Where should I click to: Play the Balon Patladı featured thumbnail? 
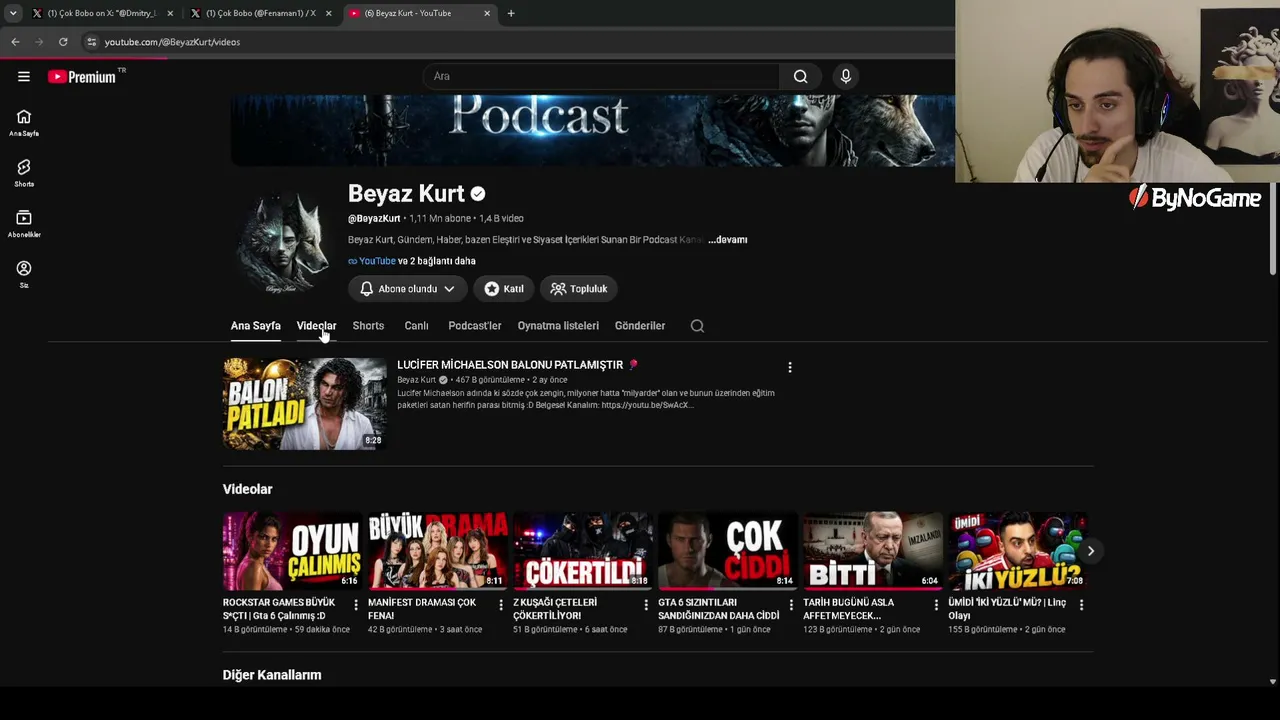tap(305, 404)
